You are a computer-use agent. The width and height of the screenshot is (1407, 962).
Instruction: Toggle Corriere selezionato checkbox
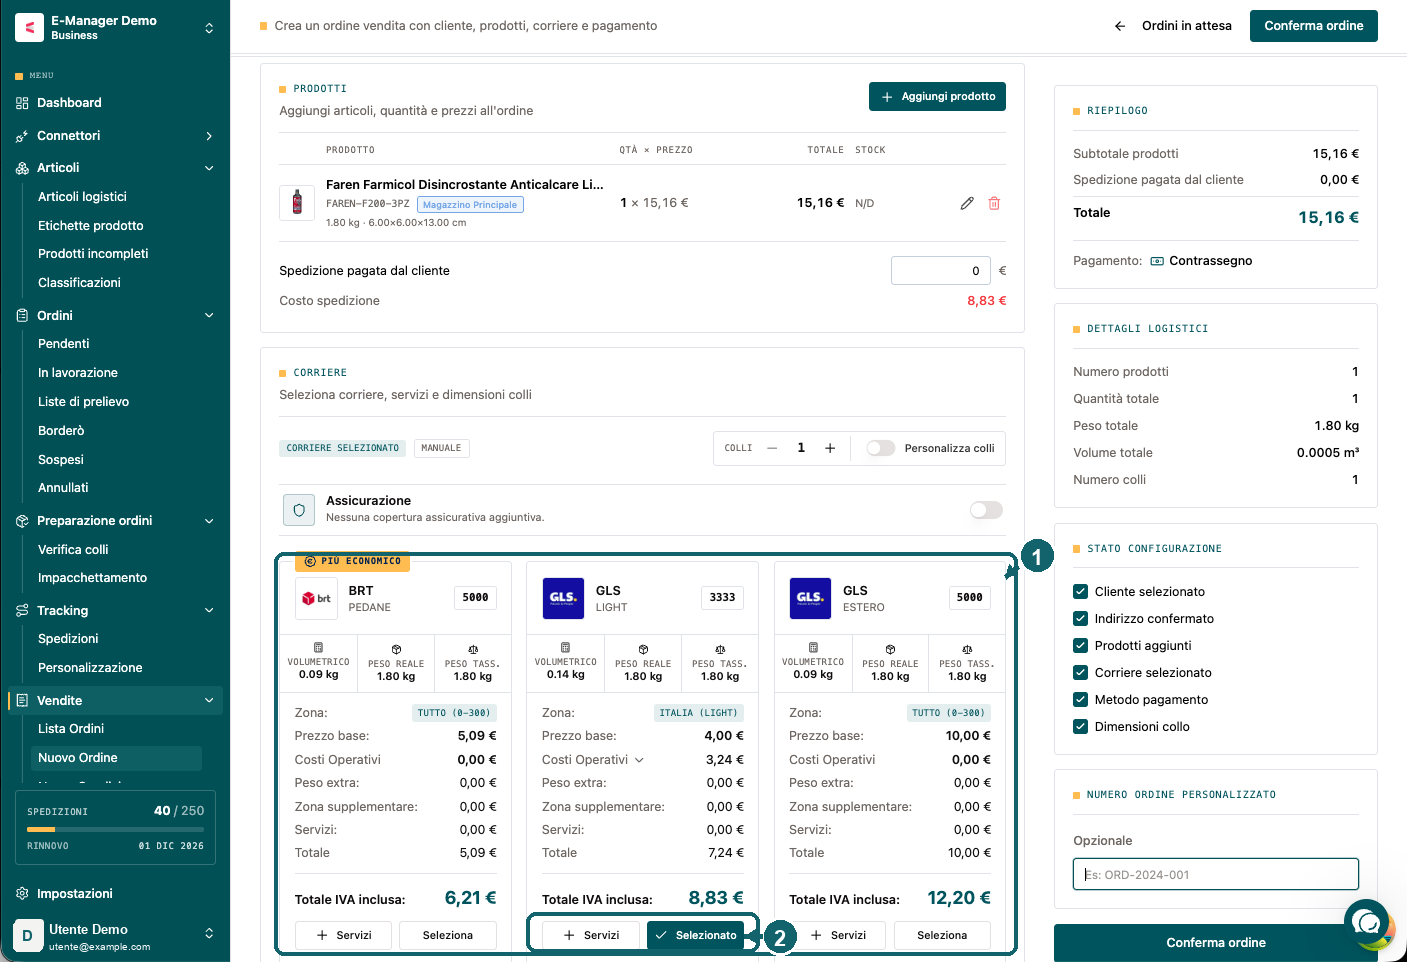click(1080, 673)
